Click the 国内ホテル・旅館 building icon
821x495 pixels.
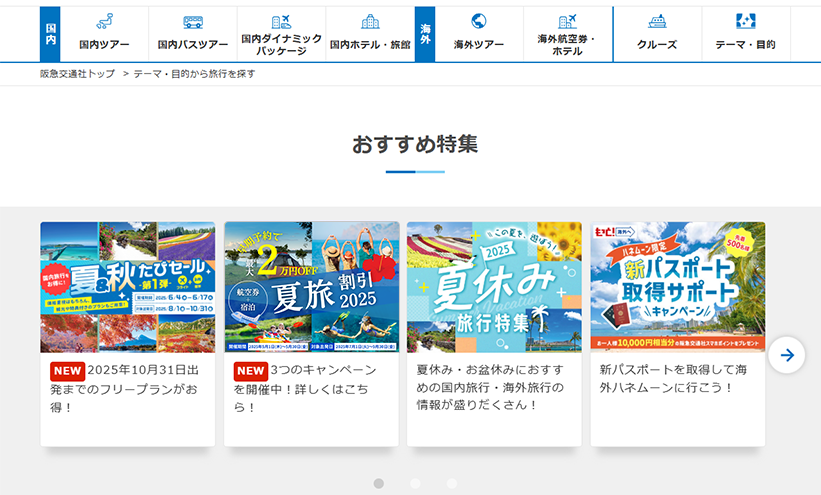(370, 21)
